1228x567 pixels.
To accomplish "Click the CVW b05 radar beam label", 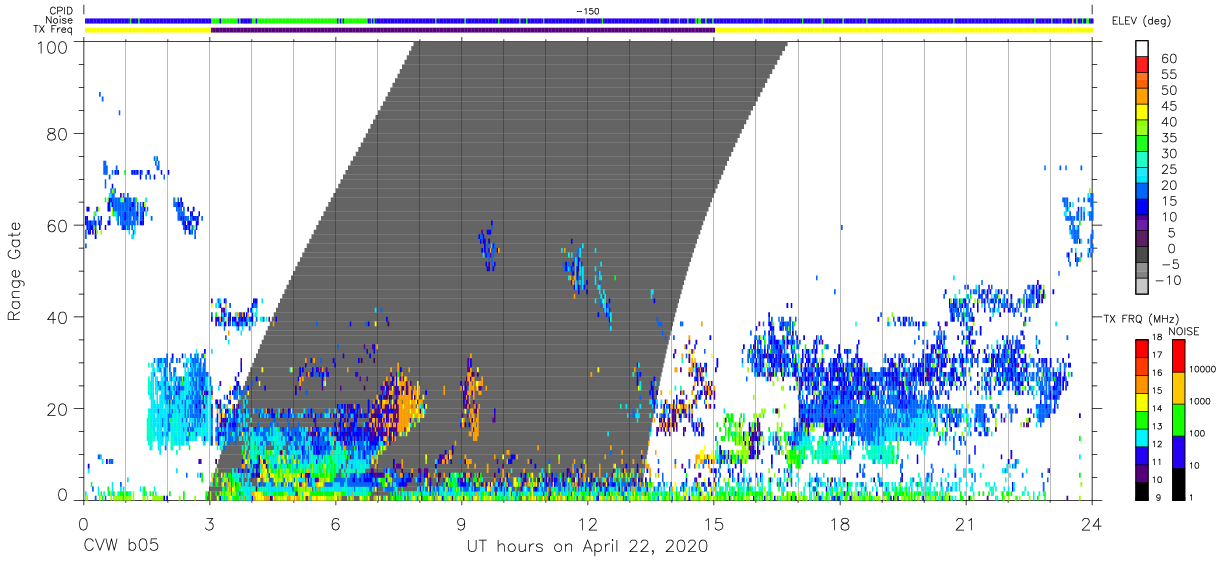I will coord(119,547).
